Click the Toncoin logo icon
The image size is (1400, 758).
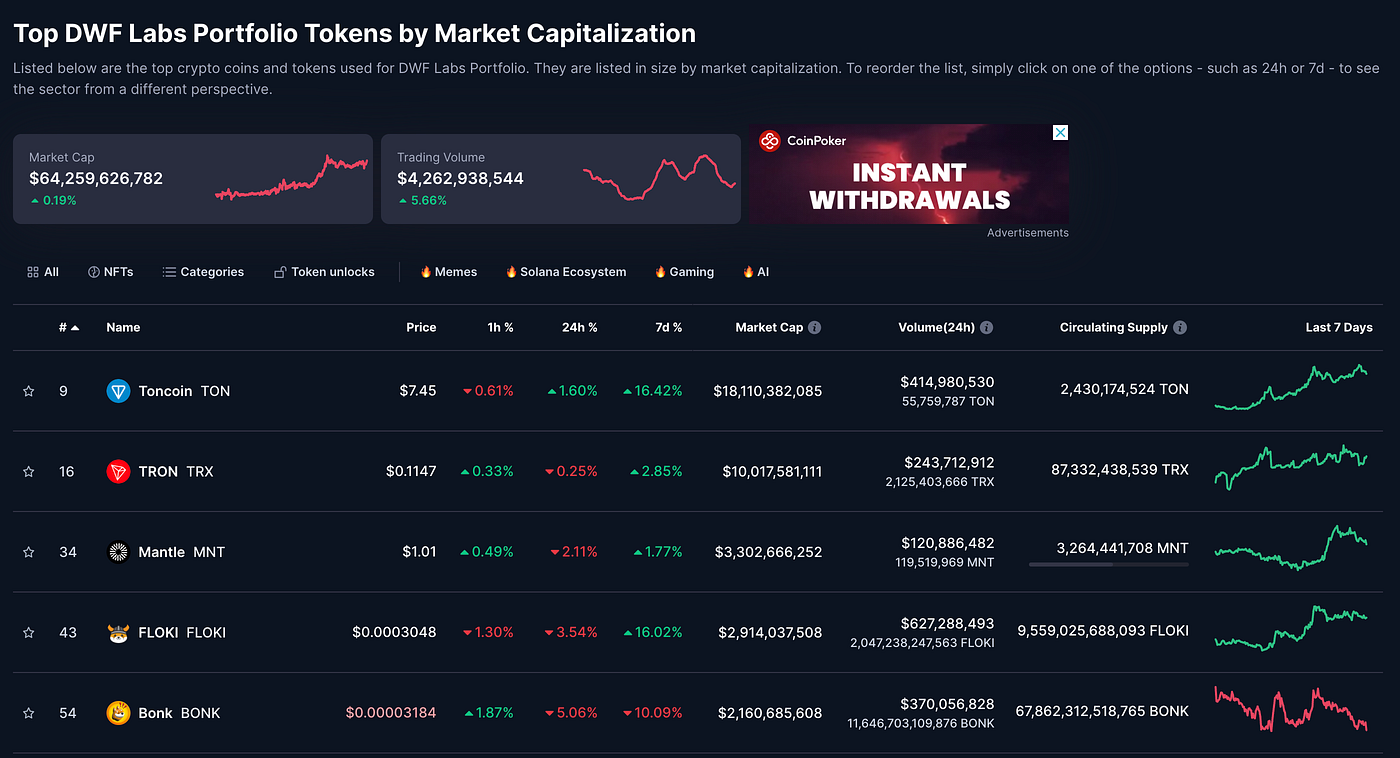(118, 391)
